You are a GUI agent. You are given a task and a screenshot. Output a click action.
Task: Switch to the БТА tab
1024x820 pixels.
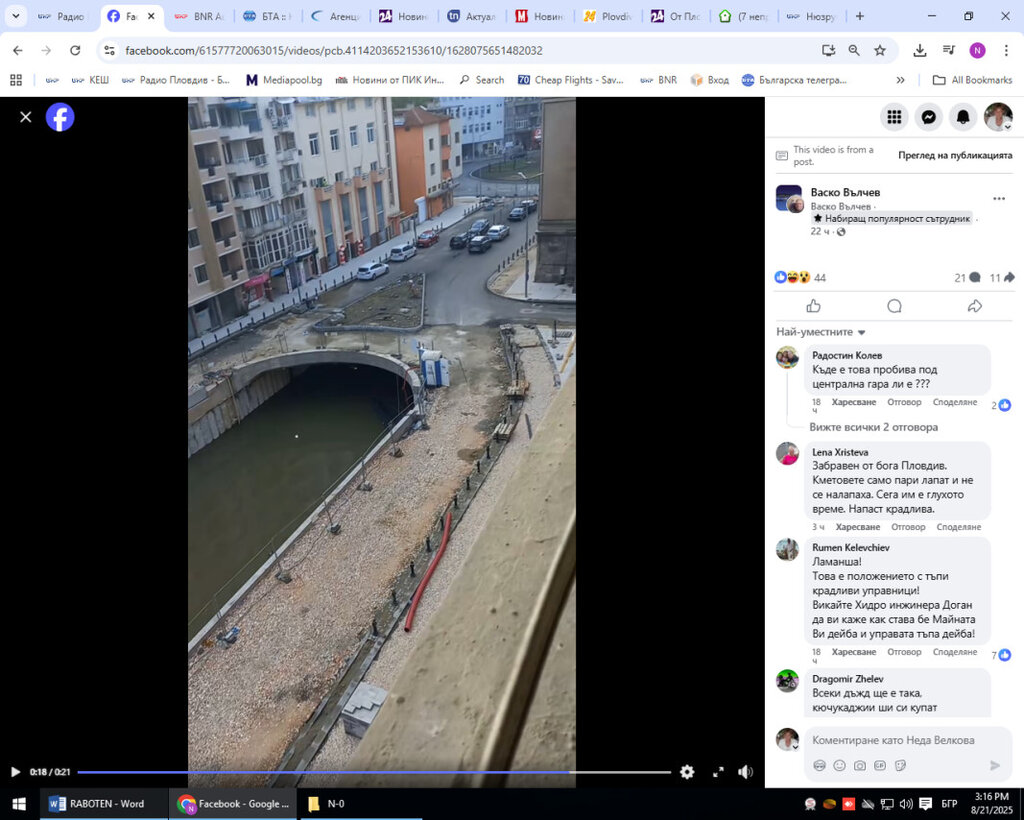tap(268, 16)
